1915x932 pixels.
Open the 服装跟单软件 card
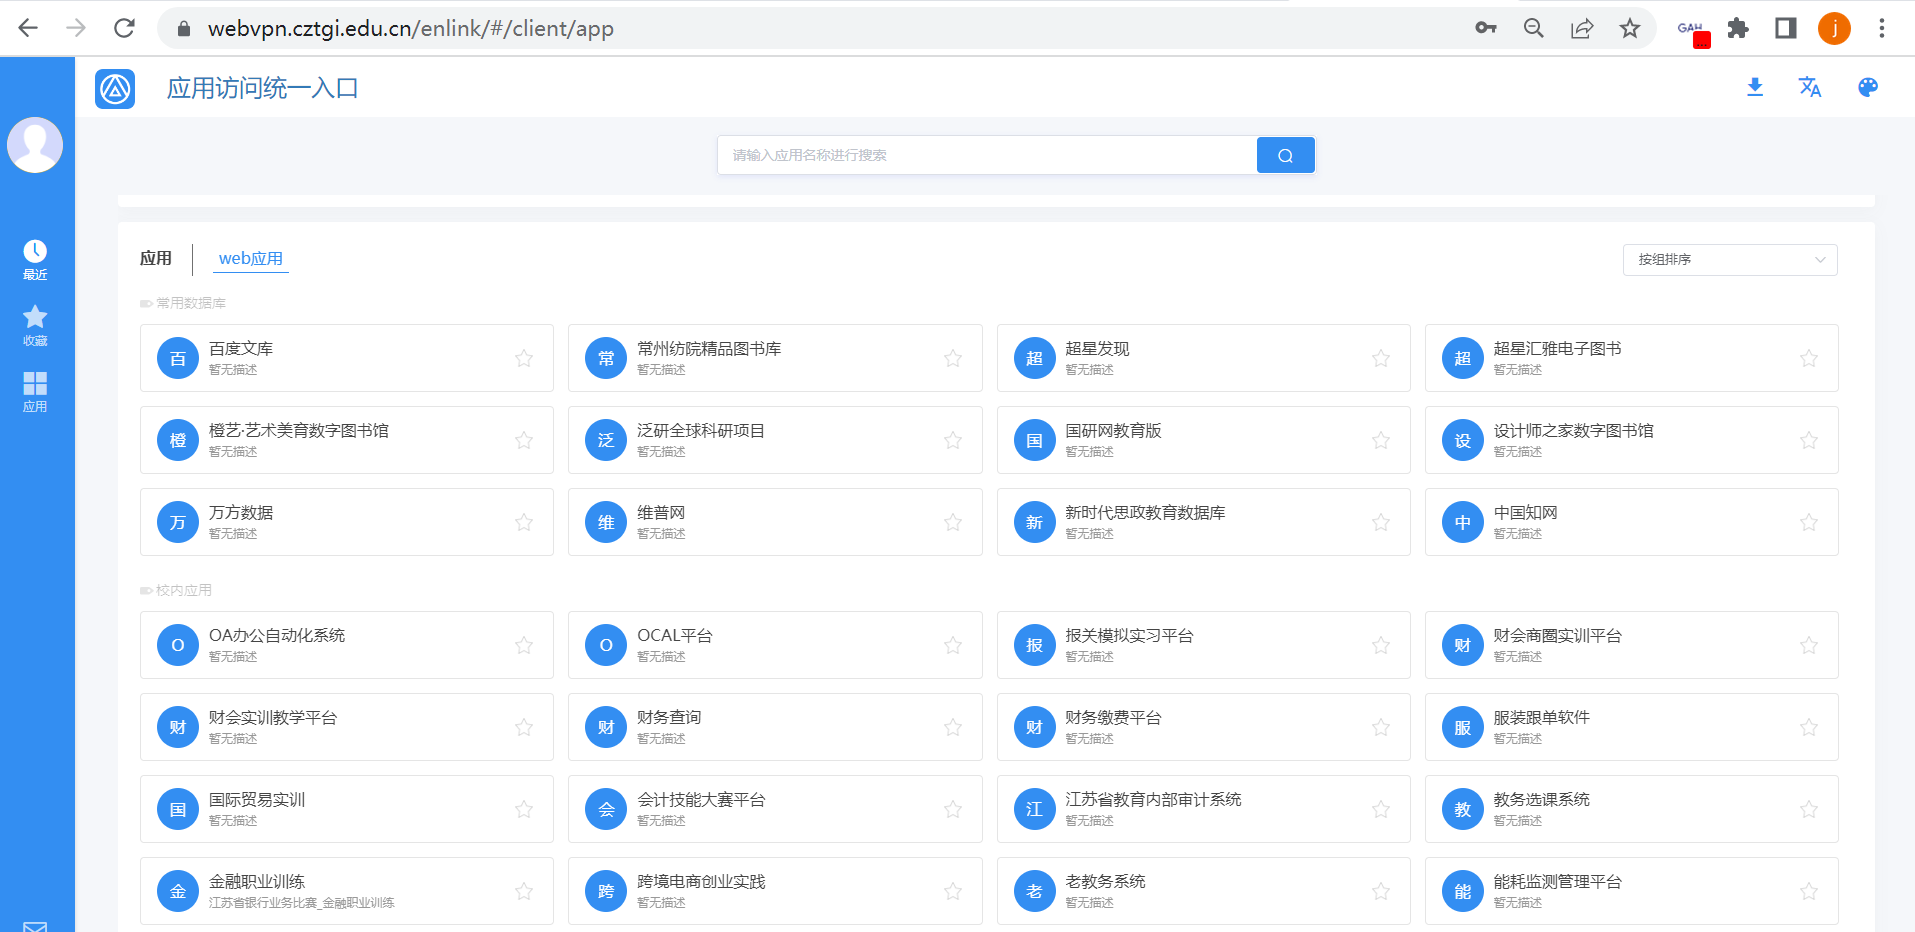[x=1631, y=727]
